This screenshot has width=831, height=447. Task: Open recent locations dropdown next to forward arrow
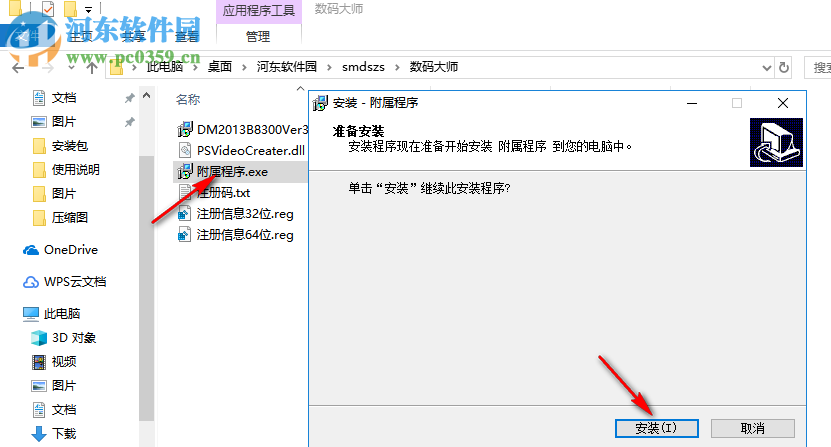pyautogui.click(x=72, y=67)
